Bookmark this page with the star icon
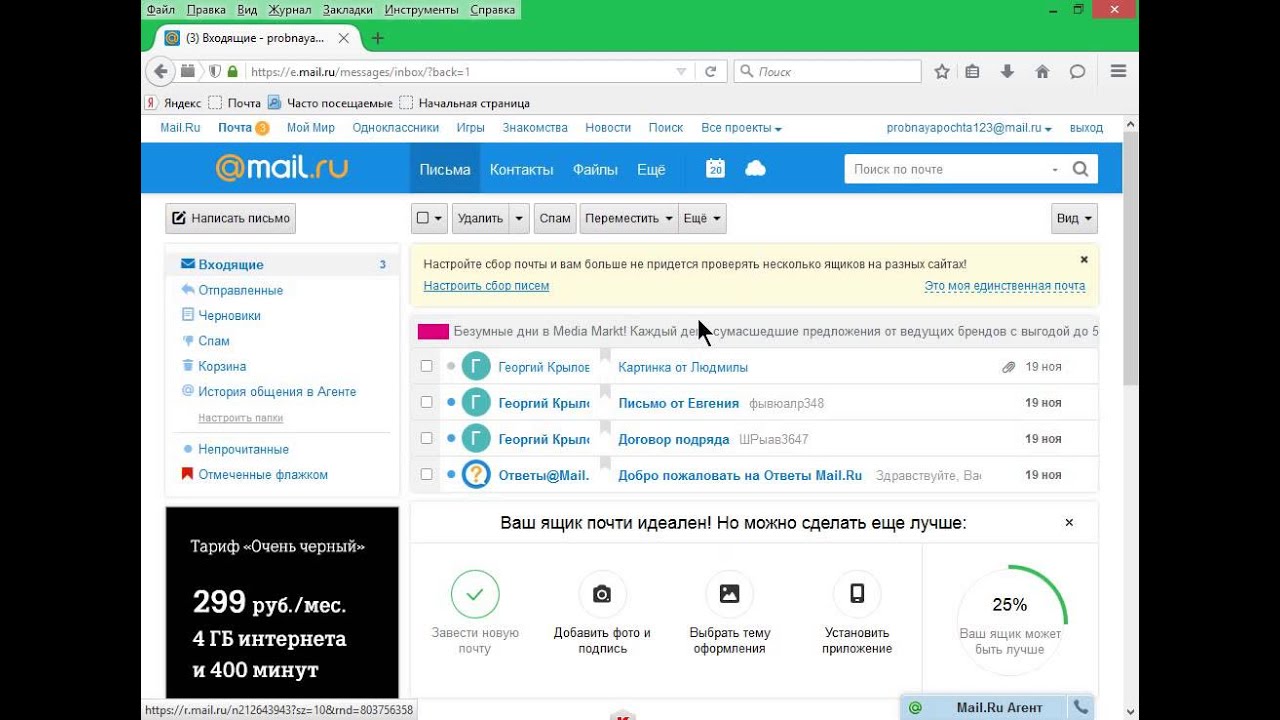The image size is (1280, 720). 941,72
